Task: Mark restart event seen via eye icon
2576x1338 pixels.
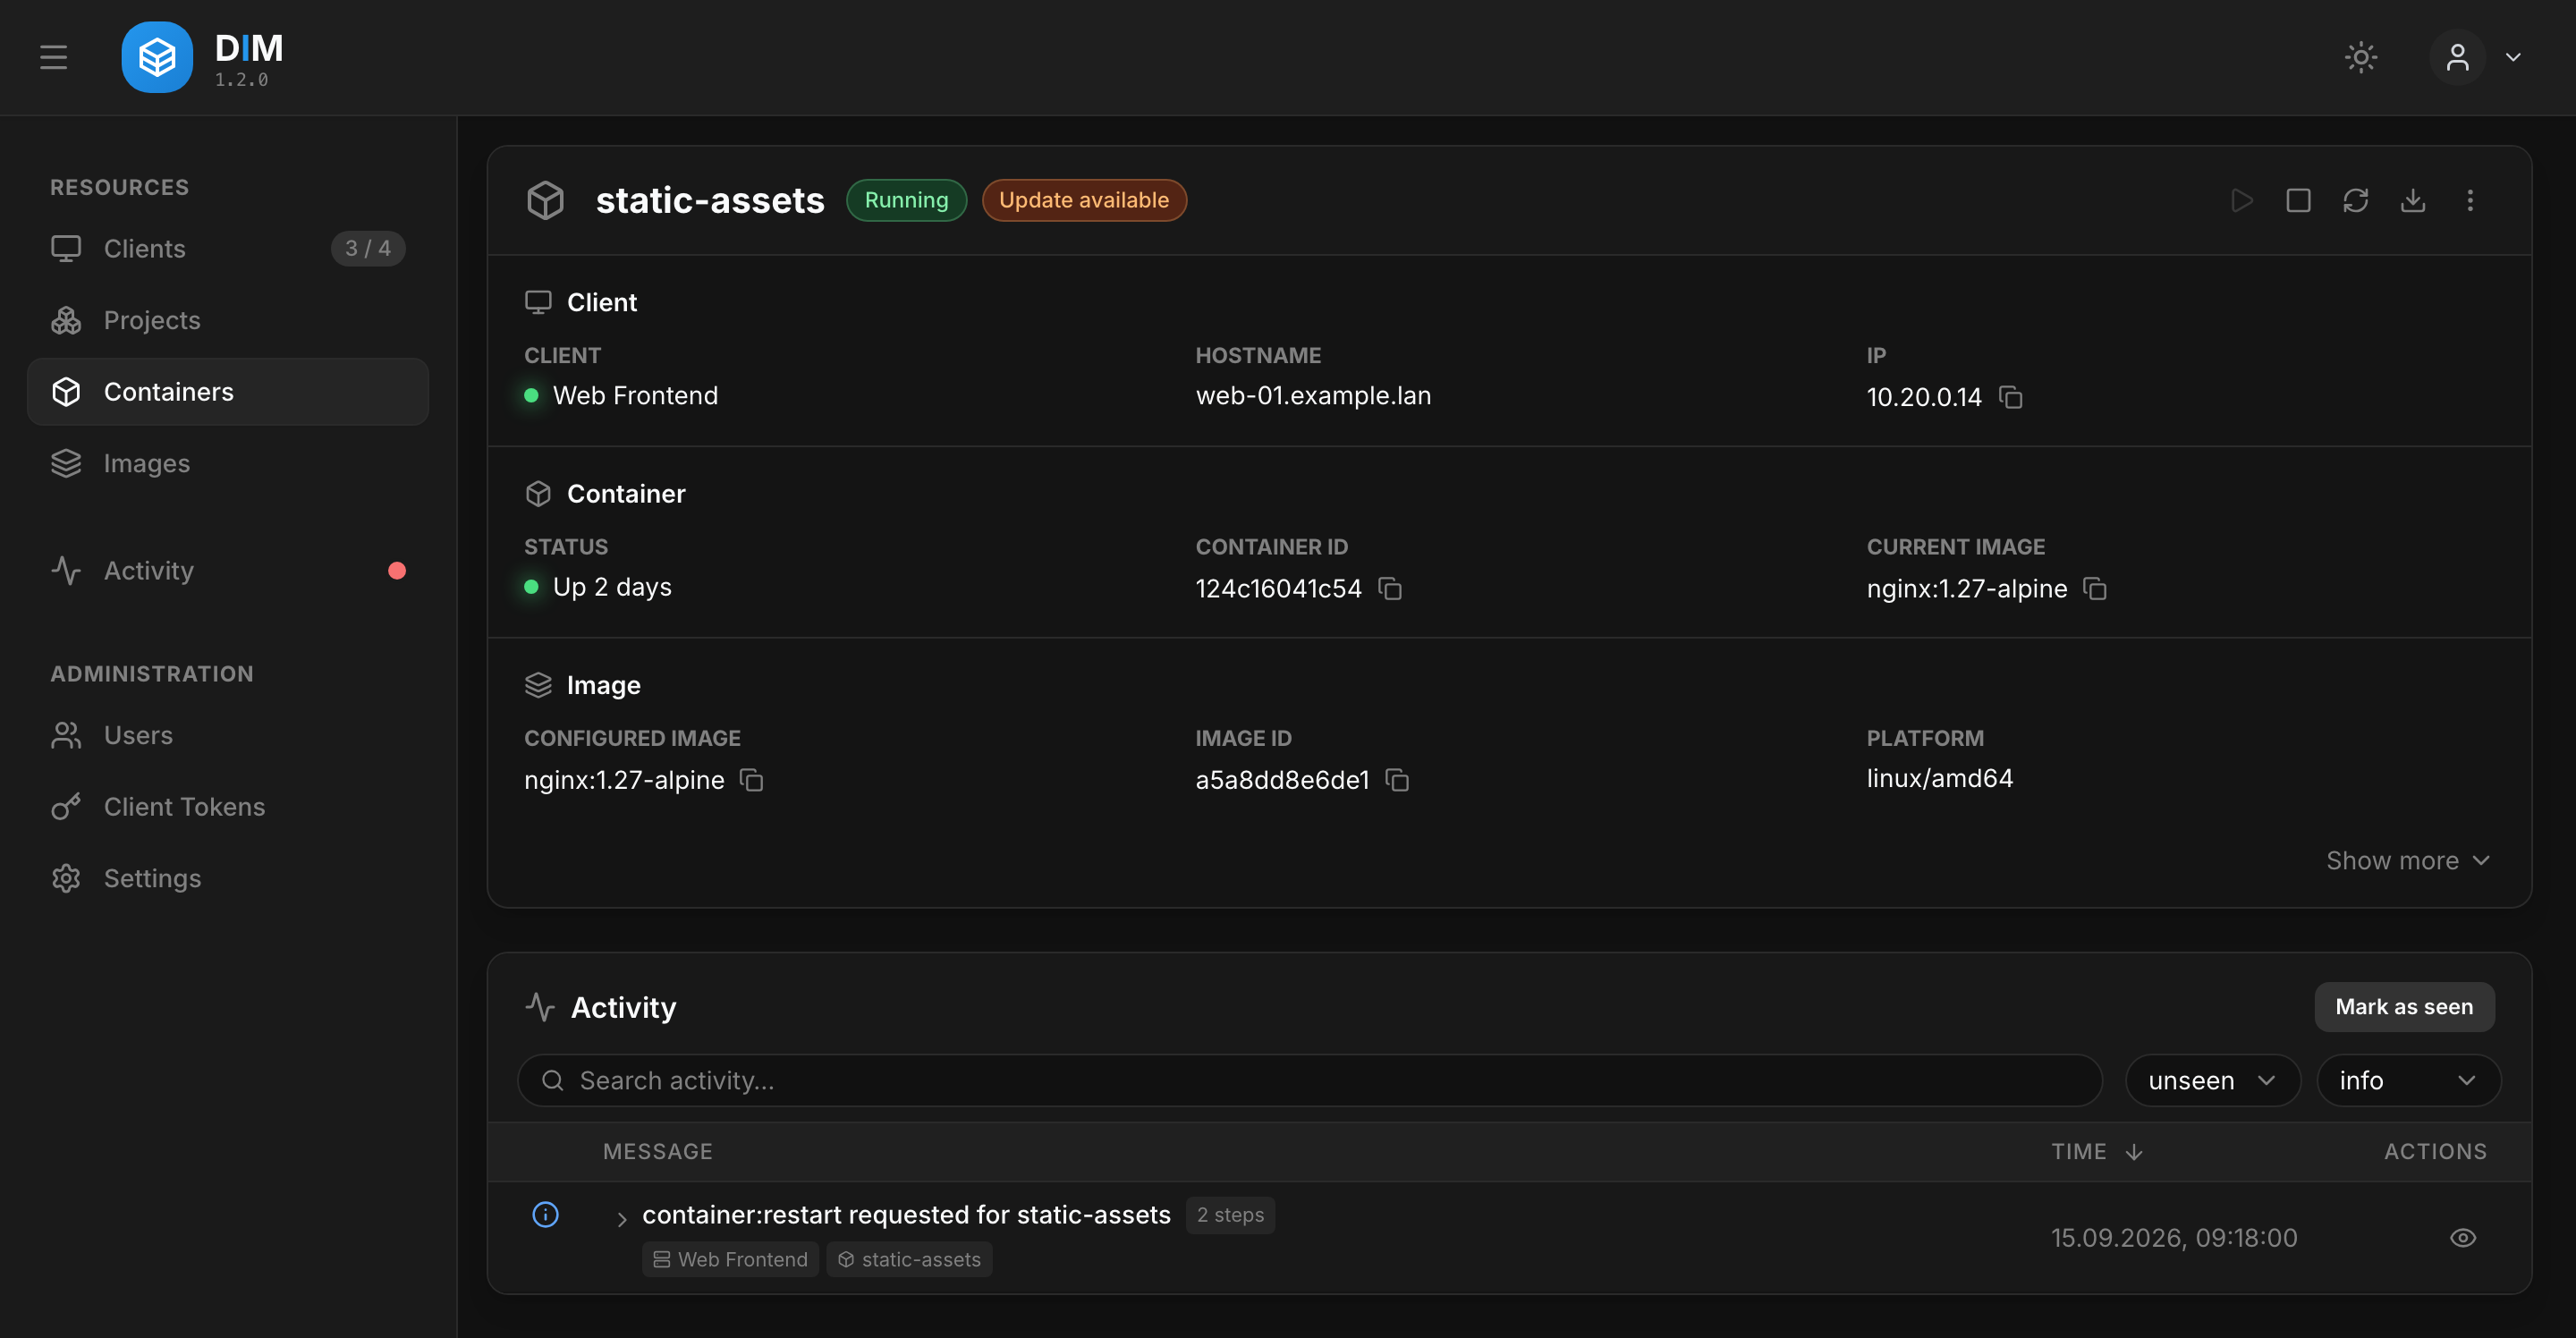Action: click(x=2463, y=1237)
